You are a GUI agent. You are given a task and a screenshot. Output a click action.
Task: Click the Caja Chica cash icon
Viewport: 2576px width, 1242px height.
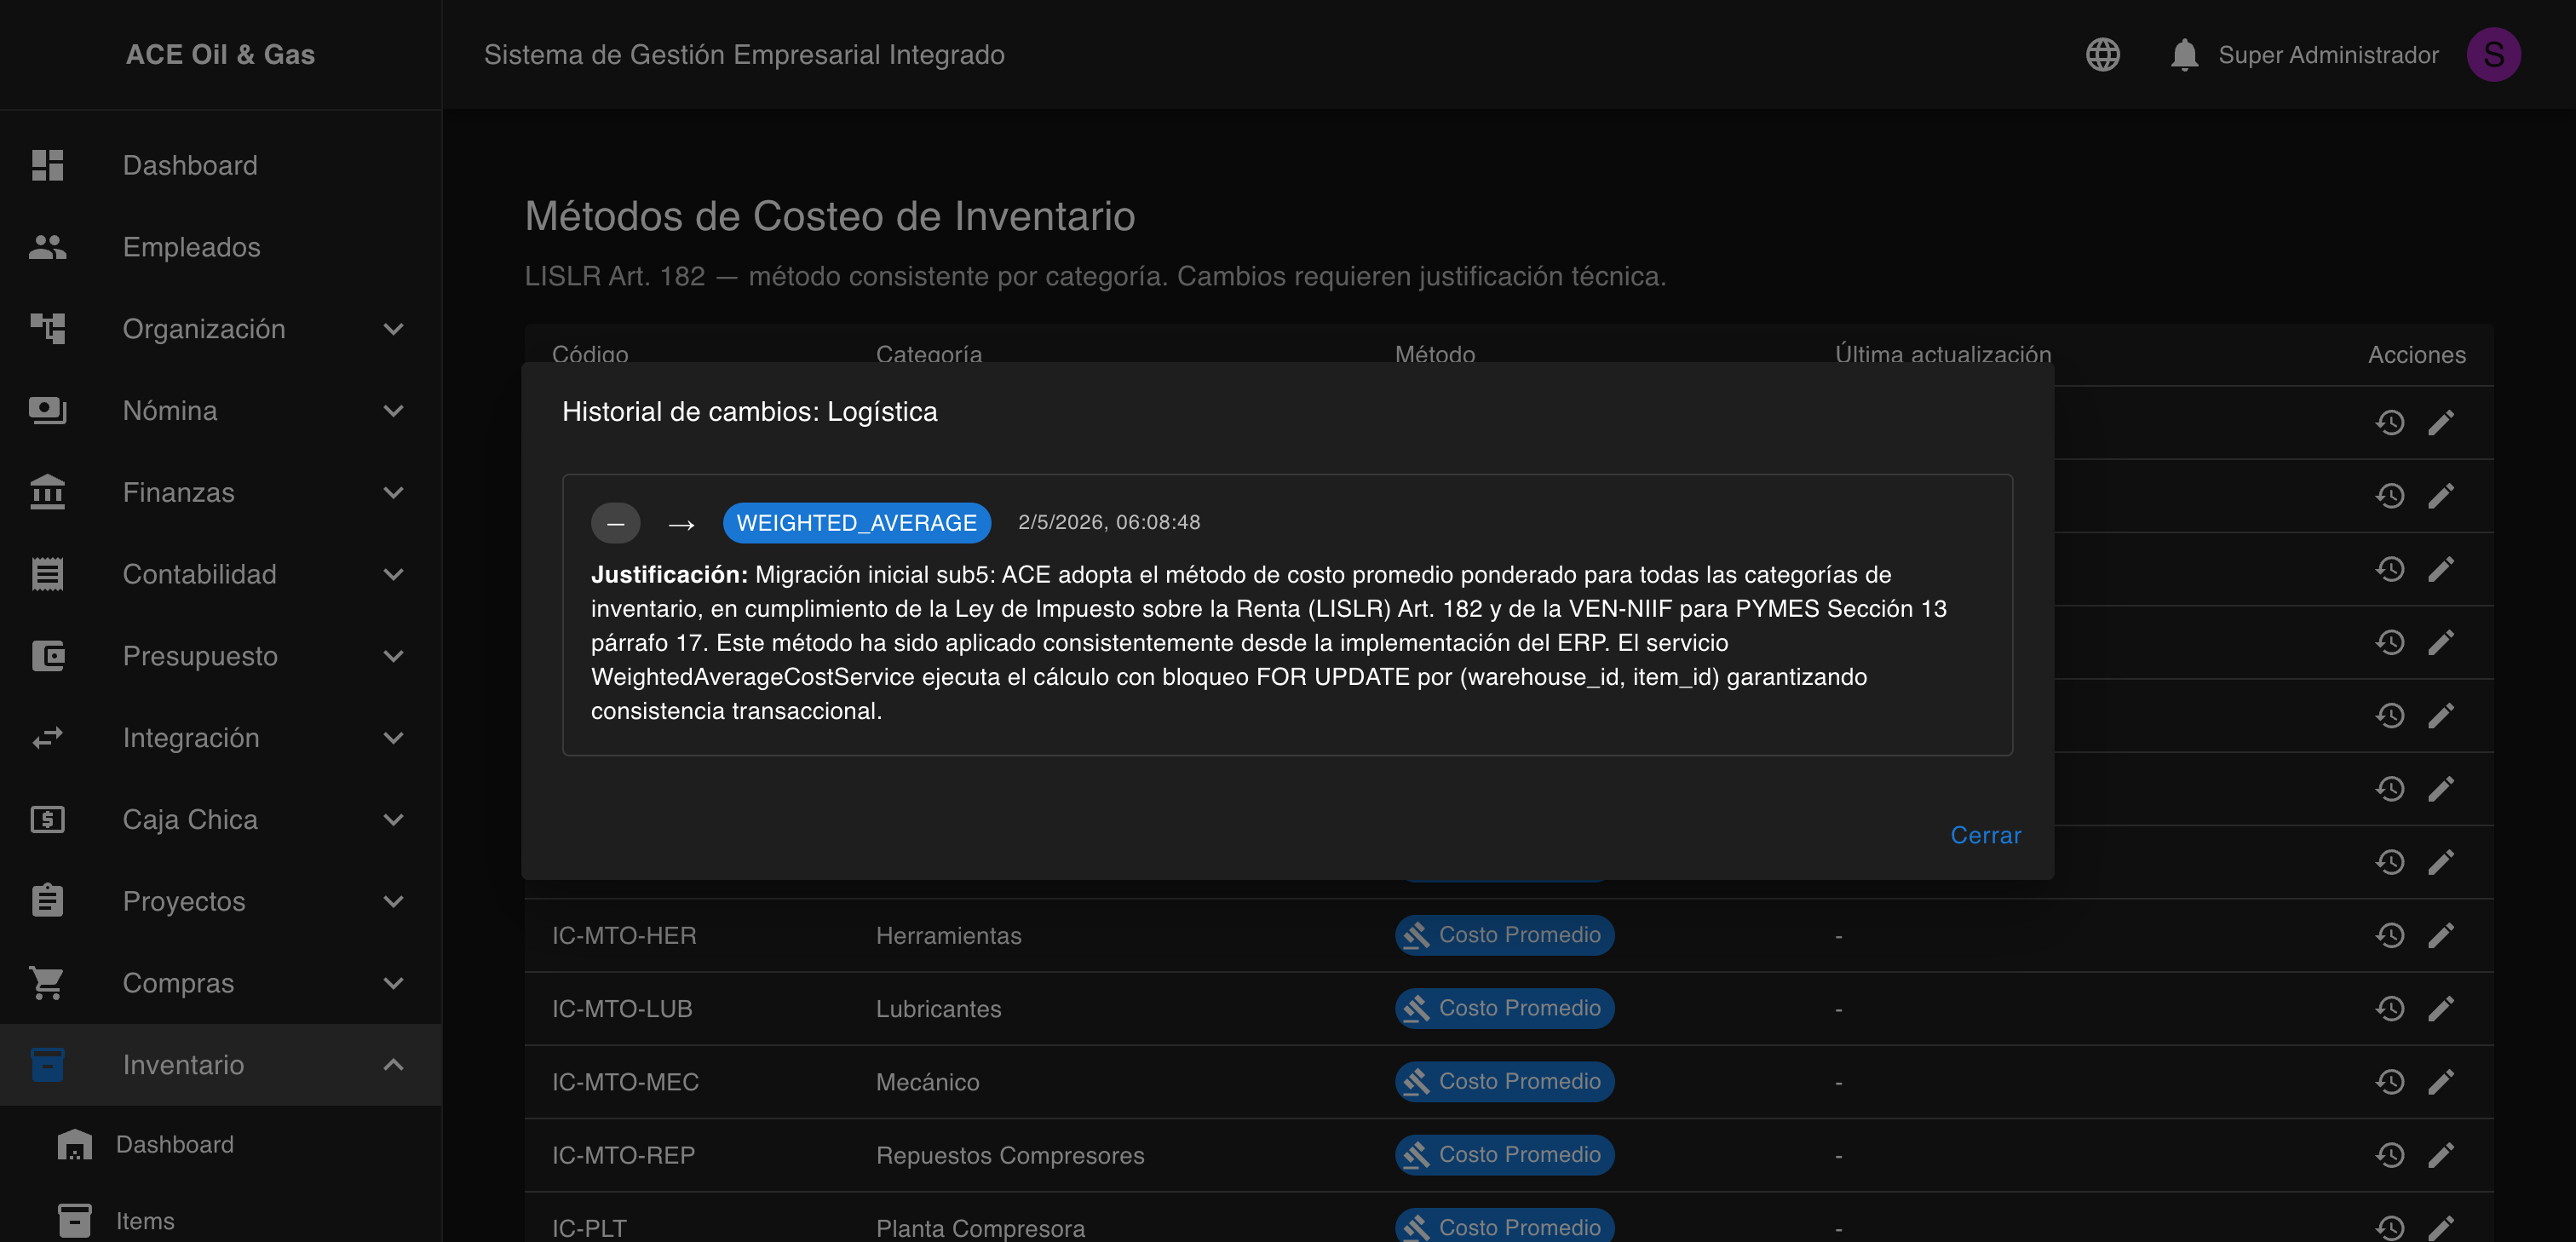47,820
